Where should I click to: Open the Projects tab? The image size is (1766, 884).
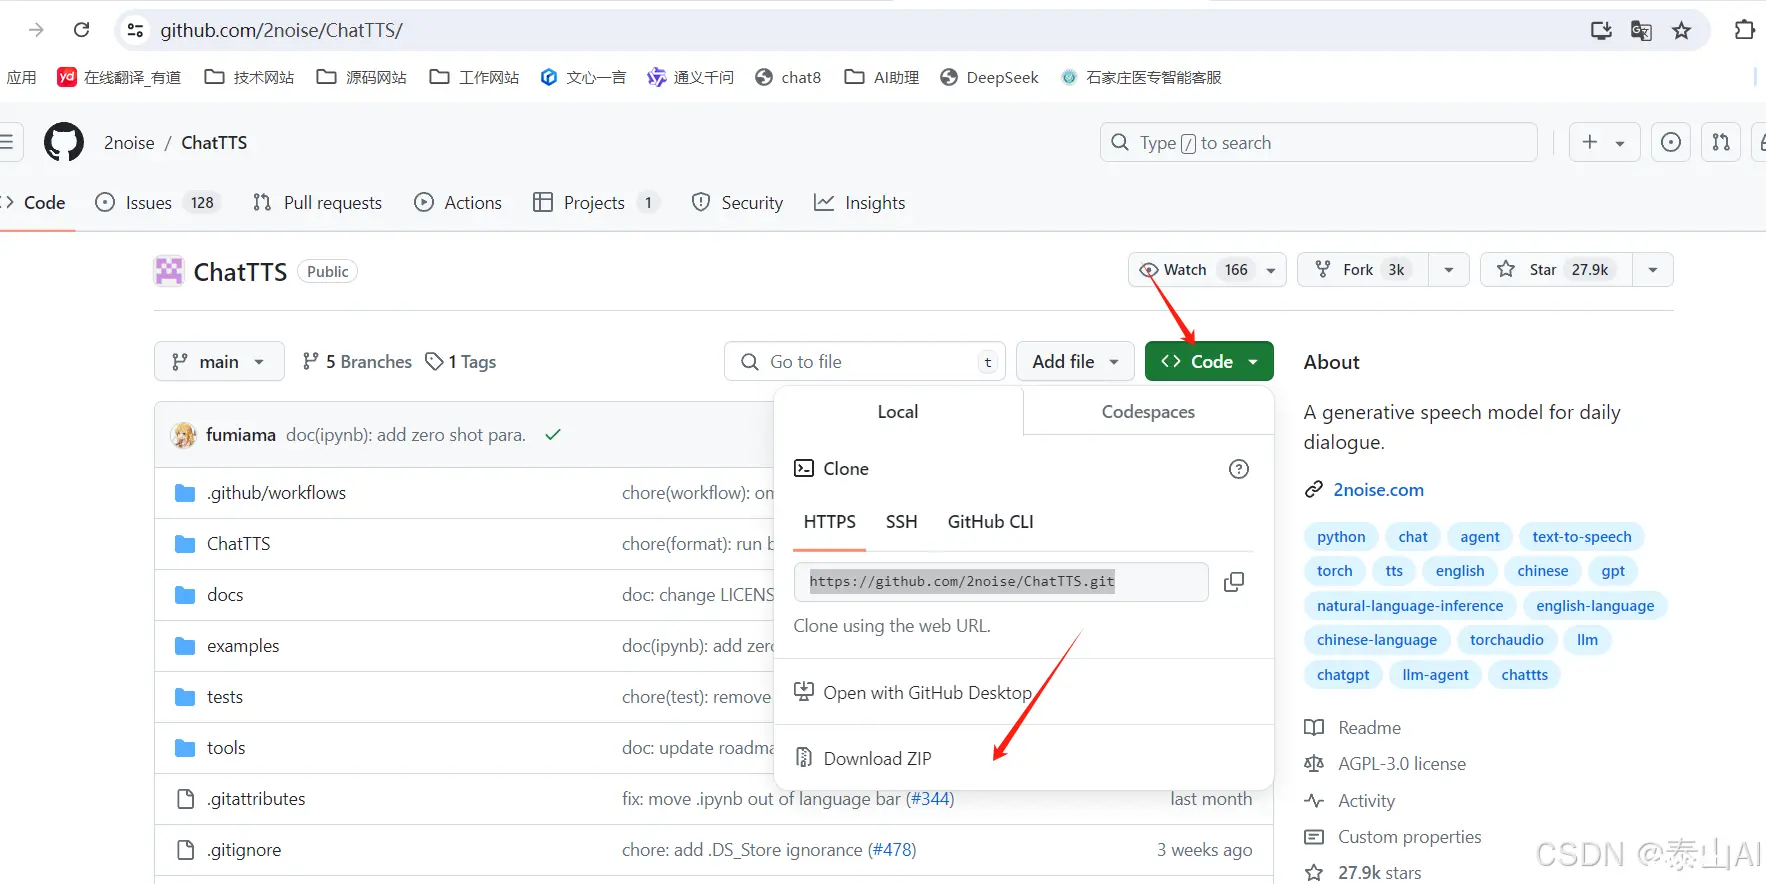click(597, 203)
